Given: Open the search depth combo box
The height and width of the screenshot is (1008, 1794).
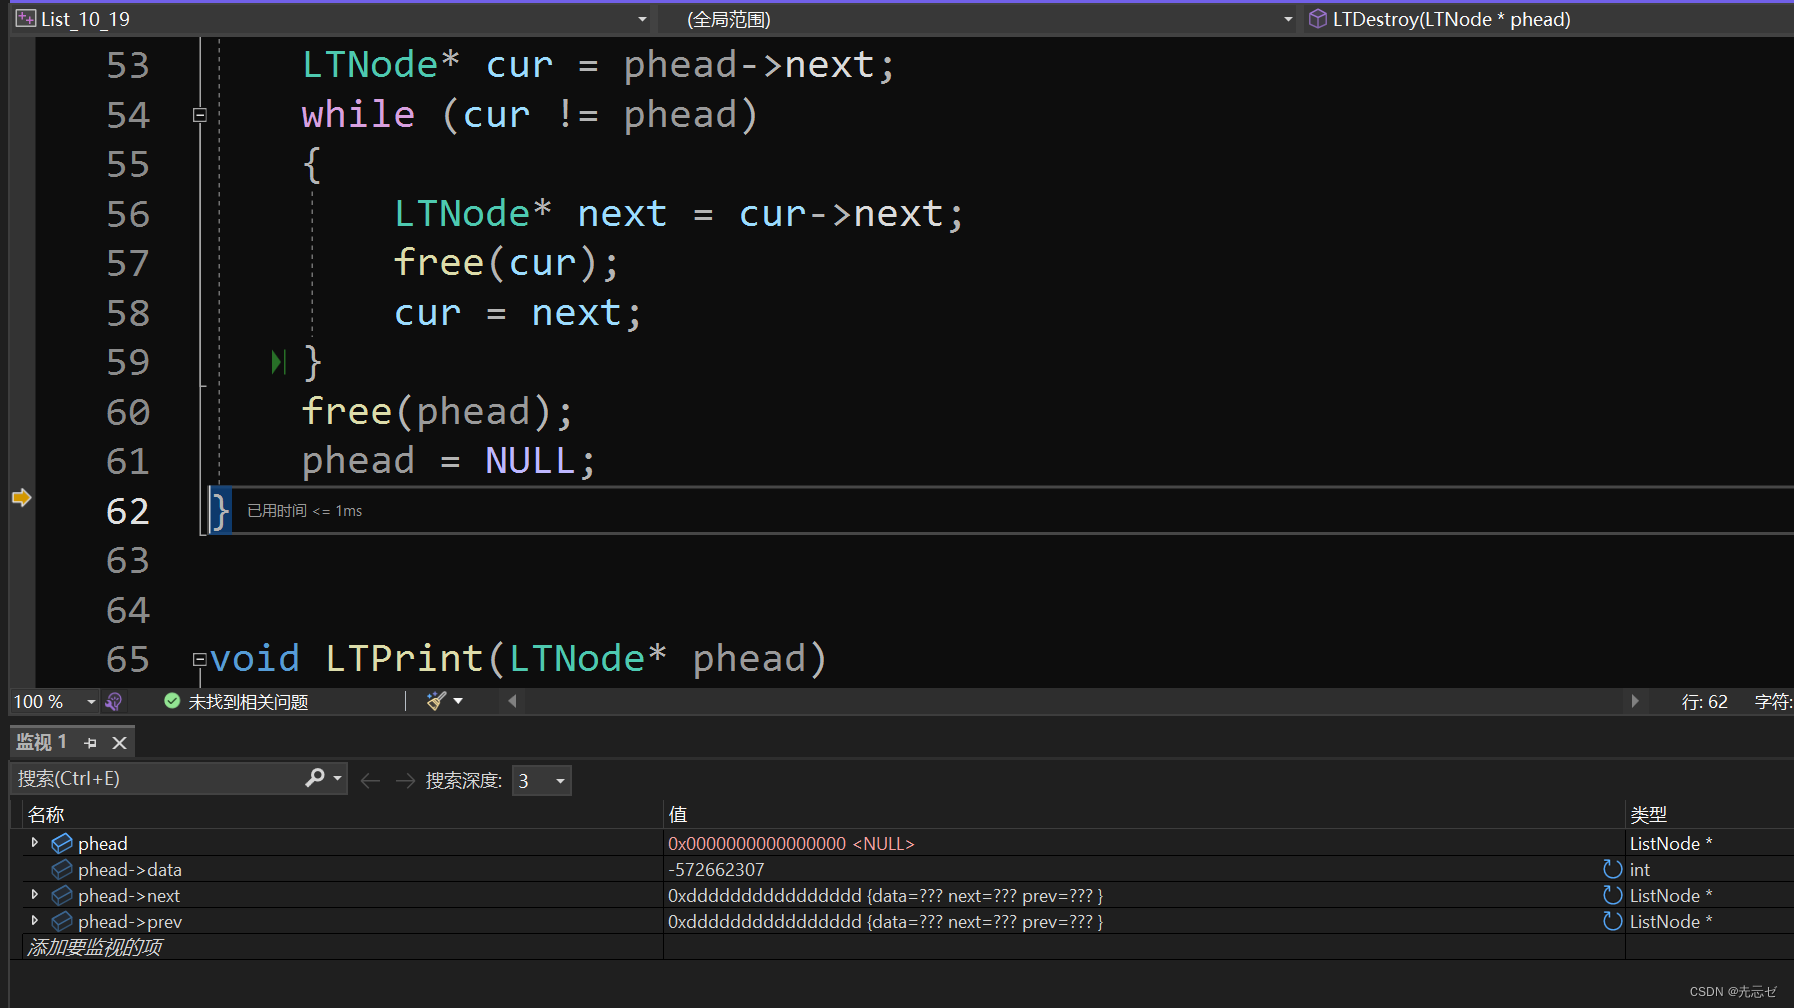Looking at the screenshot, I should click(x=541, y=780).
